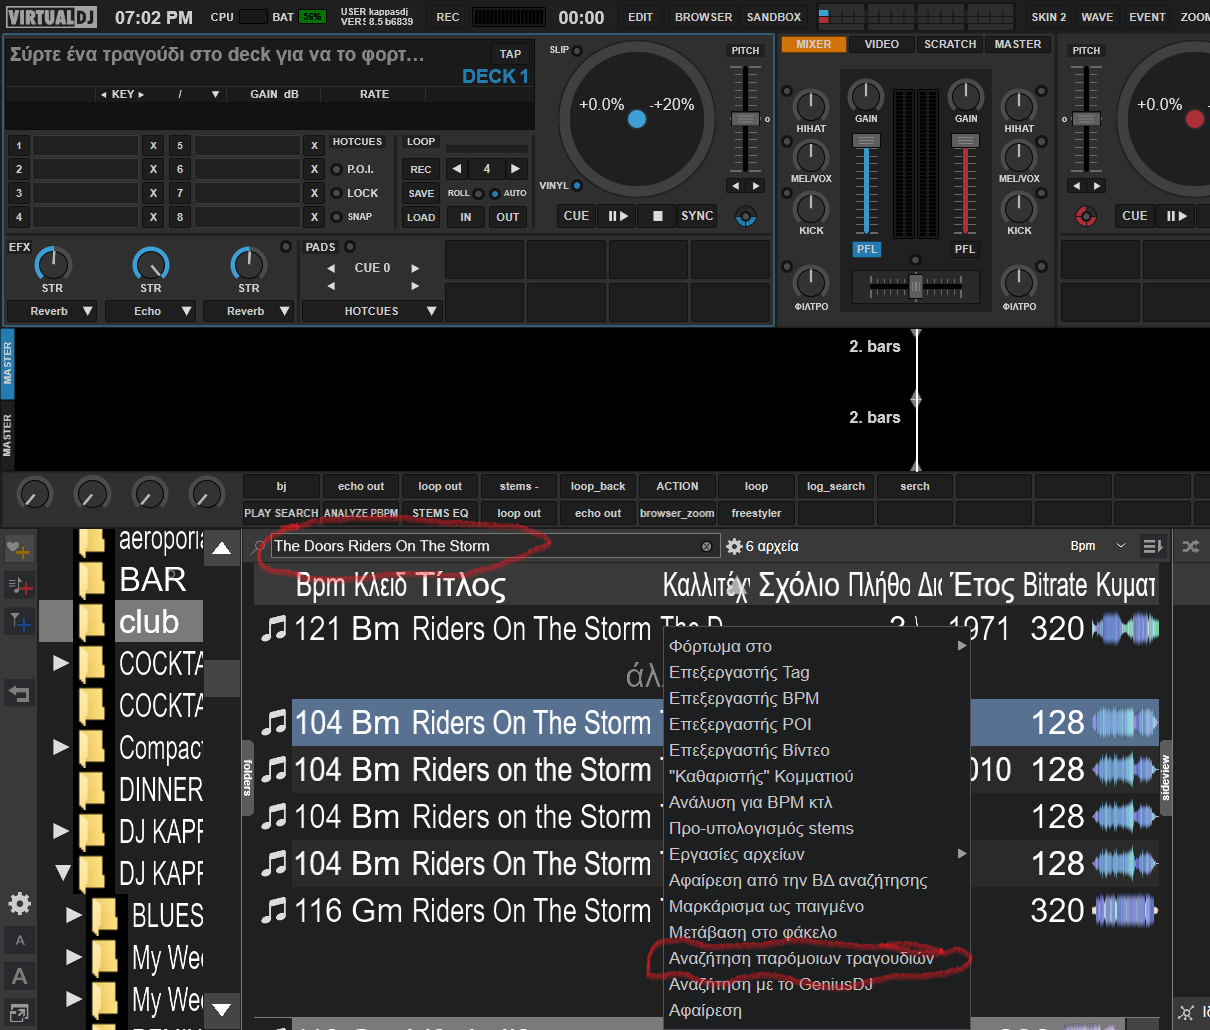
Task: Click the VirtualDJ logo
Action: pyautogui.click(x=52, y=17)
